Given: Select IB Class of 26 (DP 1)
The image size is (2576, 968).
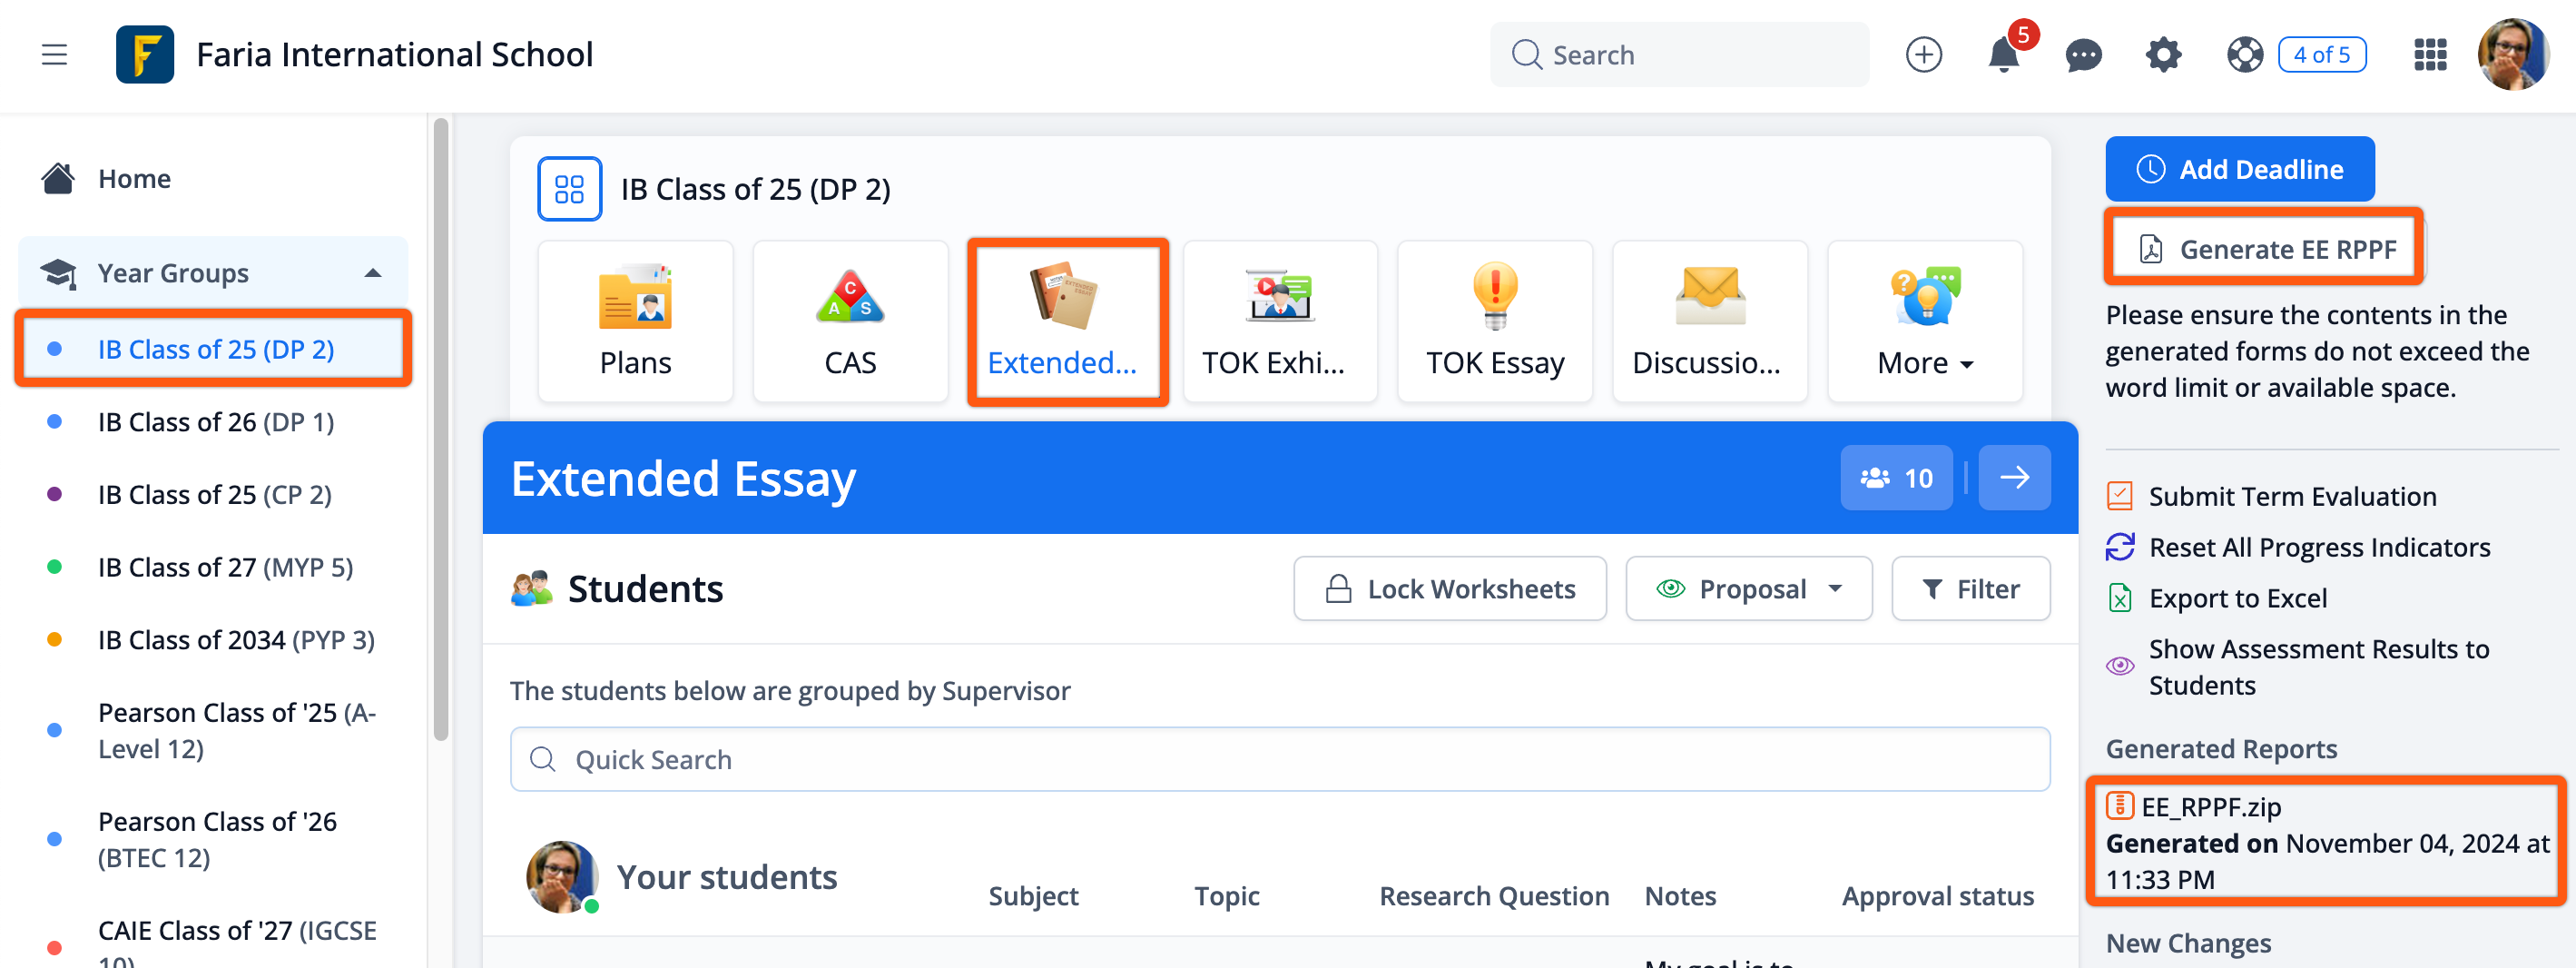Looking at the screenshot, I should pos(215,422).
